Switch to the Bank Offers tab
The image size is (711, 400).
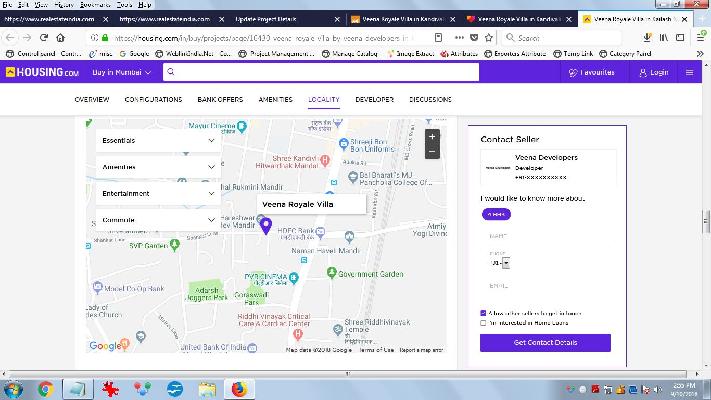220,99
